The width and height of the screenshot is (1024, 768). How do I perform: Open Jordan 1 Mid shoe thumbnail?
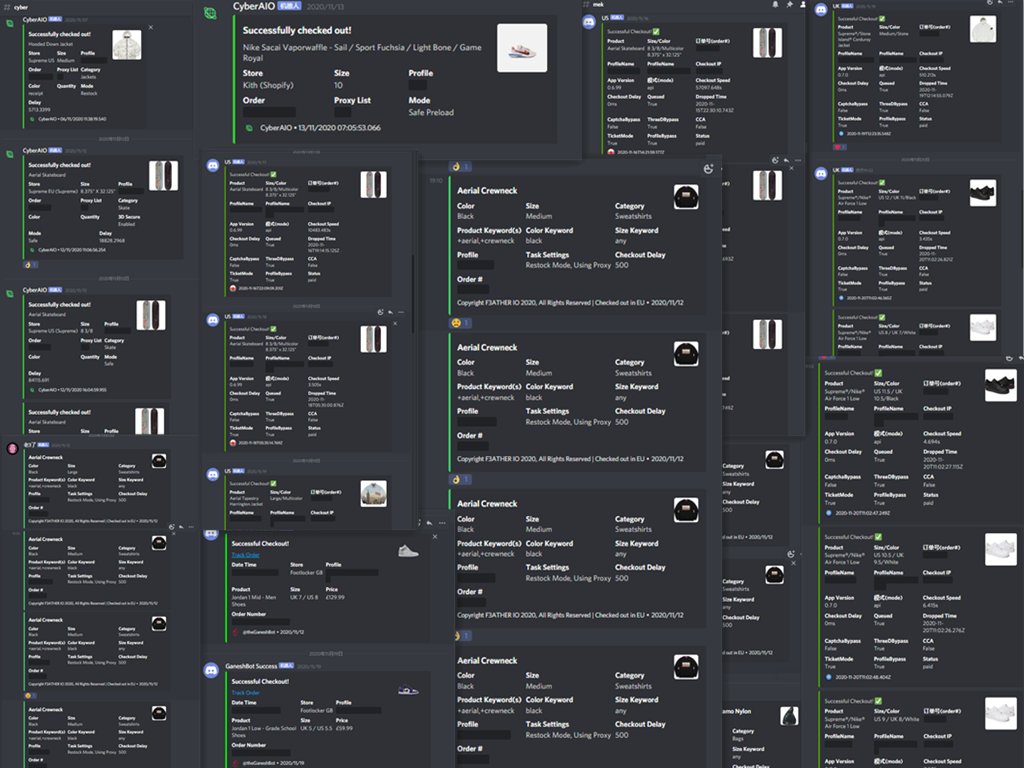(x=408, y=551)
